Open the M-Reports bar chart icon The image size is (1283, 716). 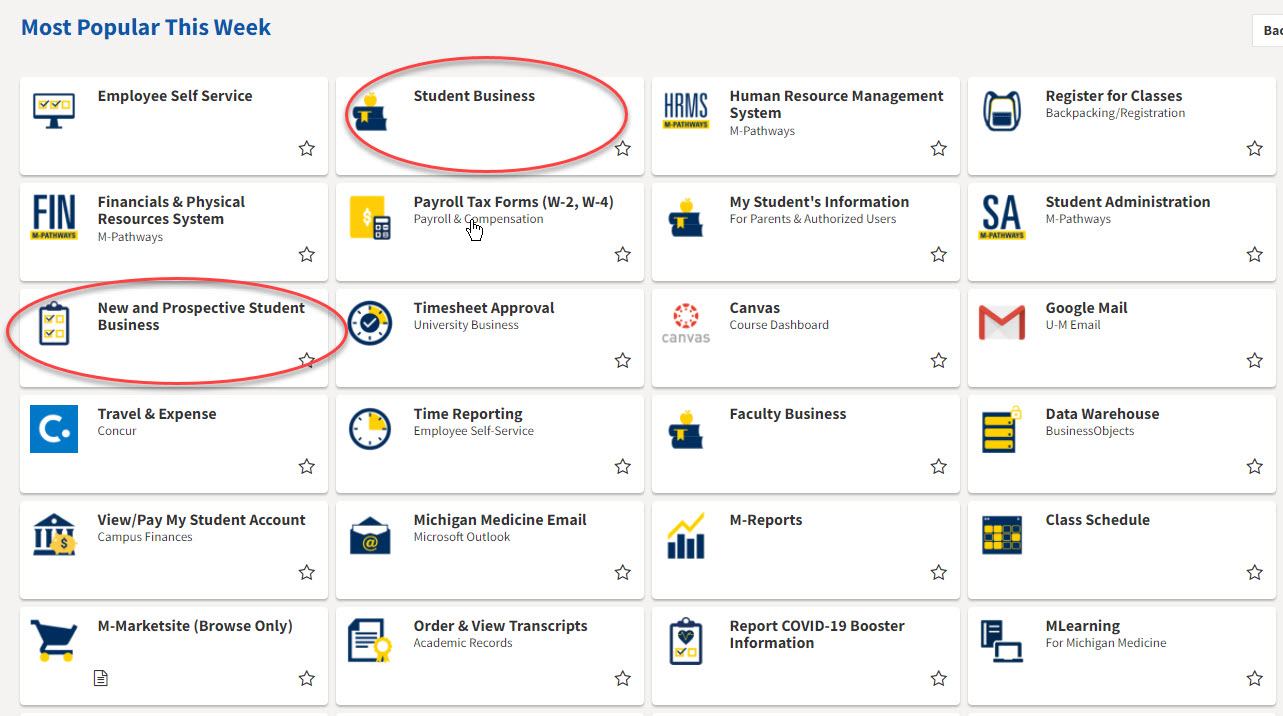[x=686, y=536]
